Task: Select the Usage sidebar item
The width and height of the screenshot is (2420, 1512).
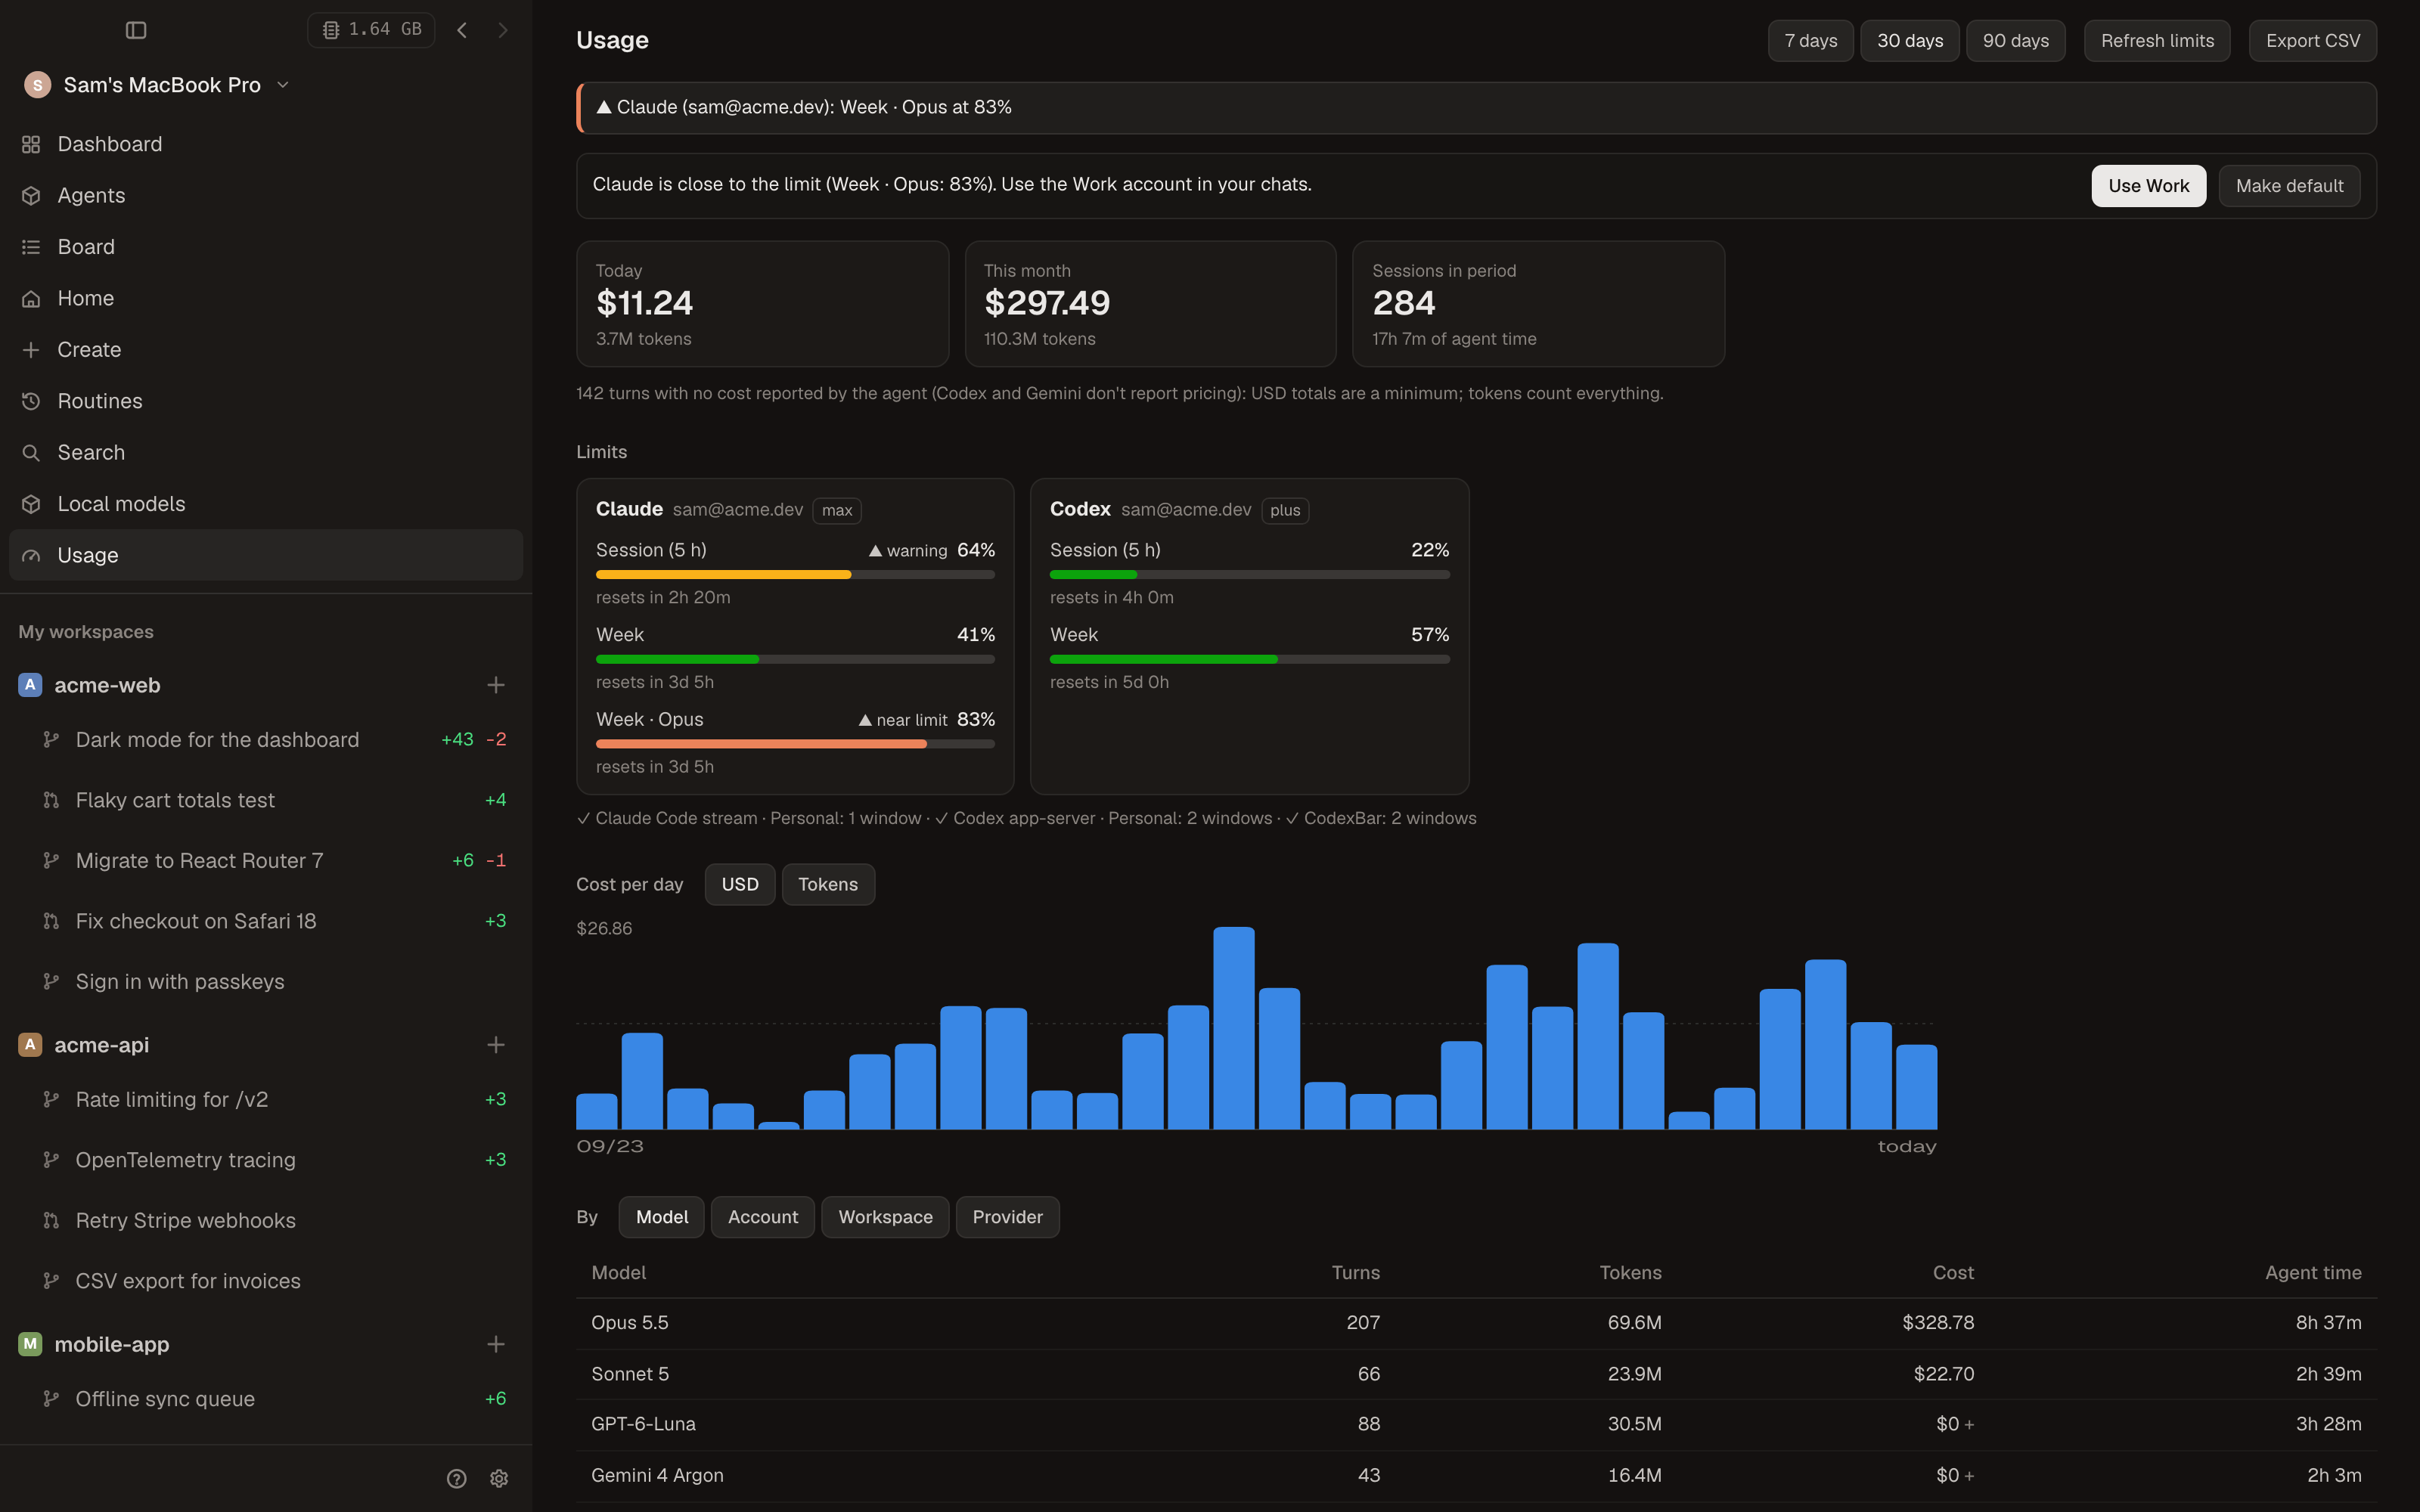Action: (266, 555)
